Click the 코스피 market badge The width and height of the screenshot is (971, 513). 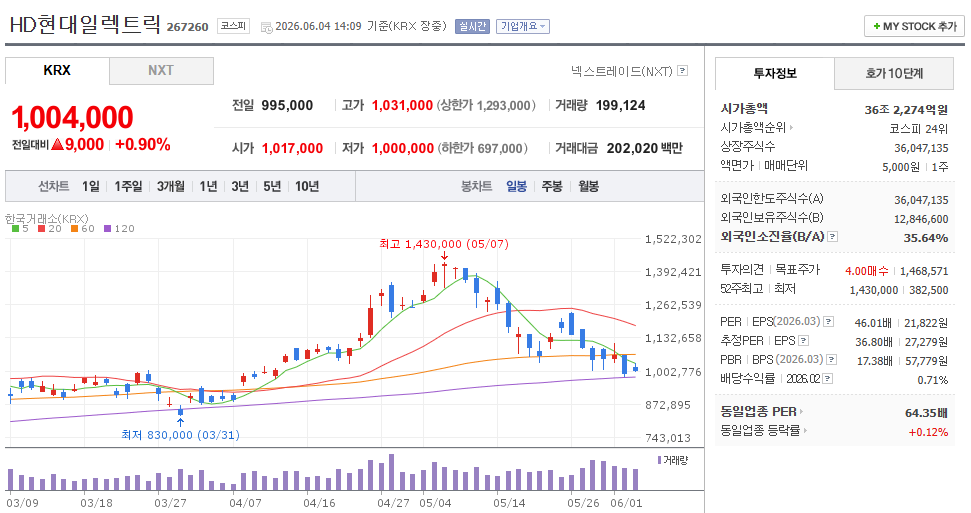(x=233, y=26)
